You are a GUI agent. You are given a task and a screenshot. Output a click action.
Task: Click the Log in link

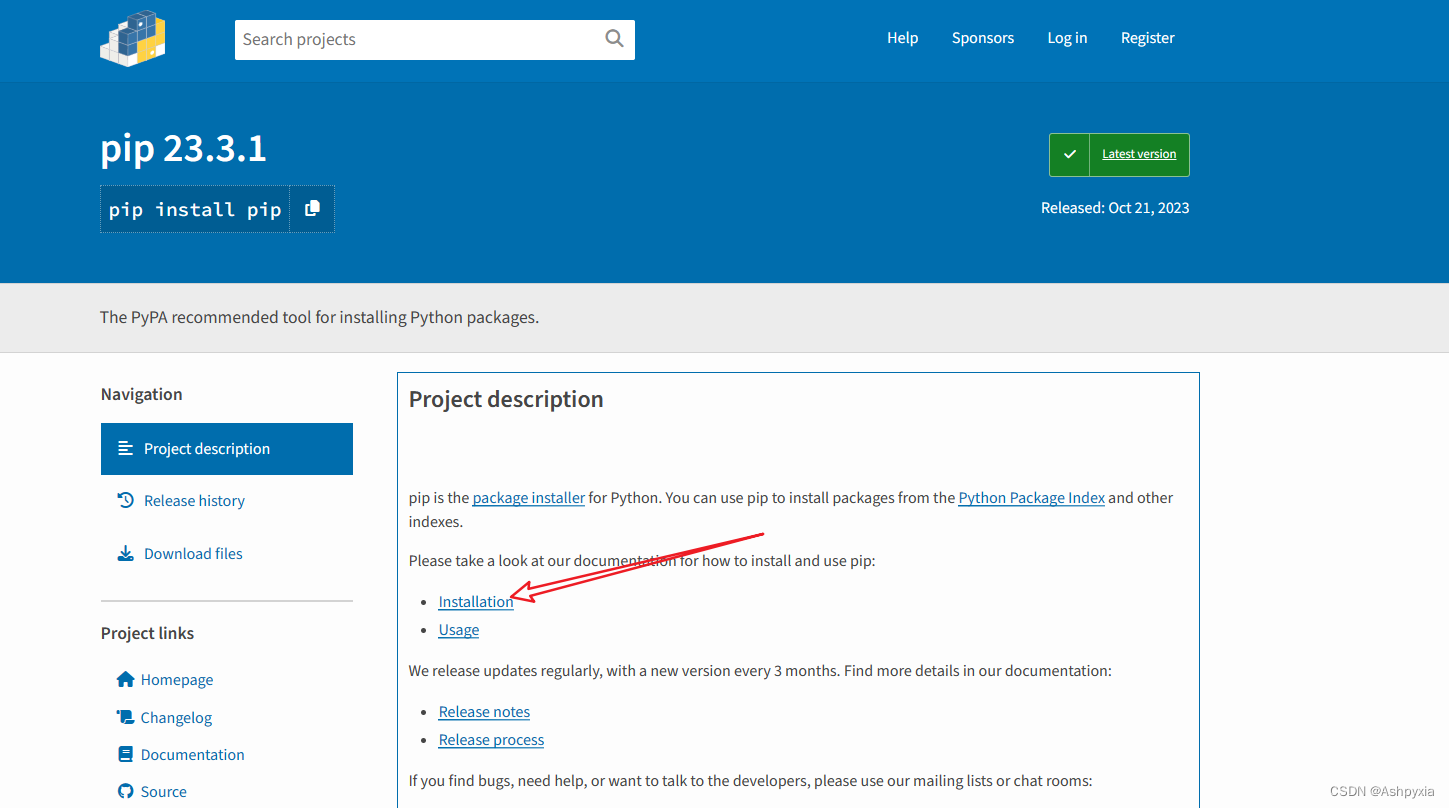(1067, 38)
